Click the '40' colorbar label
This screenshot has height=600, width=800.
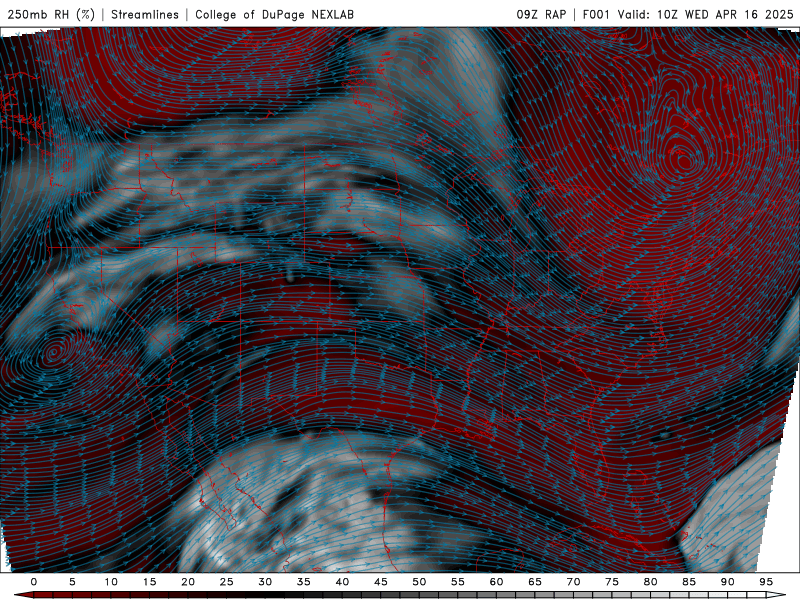[x=342, y=582]
